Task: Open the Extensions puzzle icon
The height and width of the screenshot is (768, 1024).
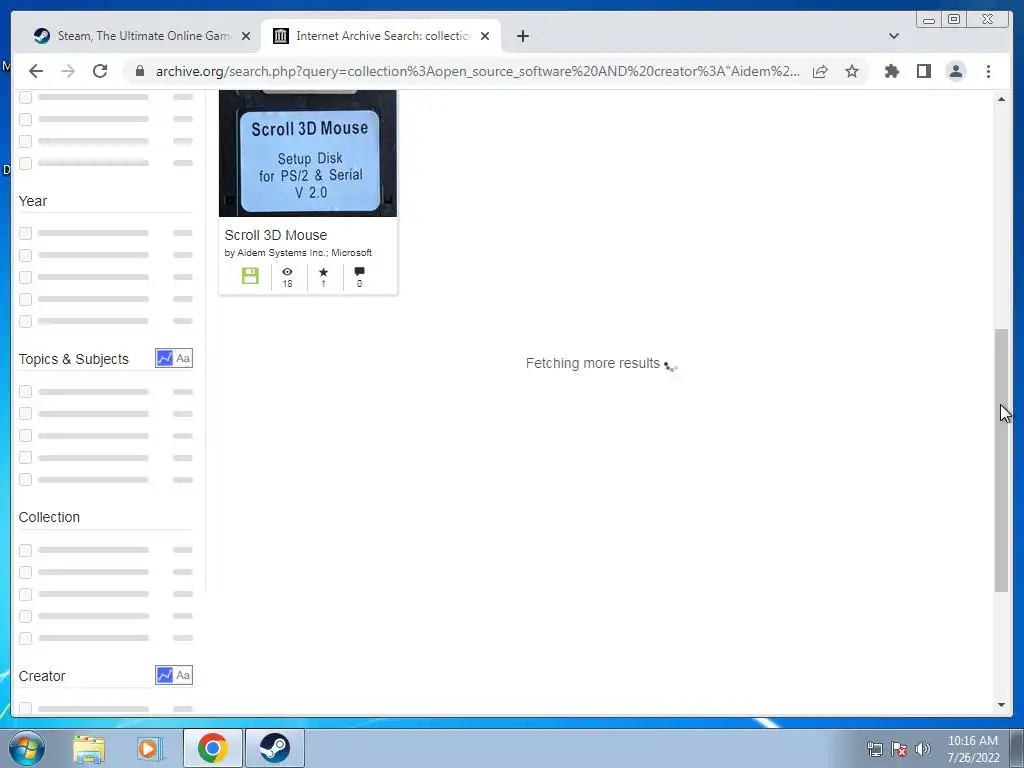Action: click(x=891, y=71)
